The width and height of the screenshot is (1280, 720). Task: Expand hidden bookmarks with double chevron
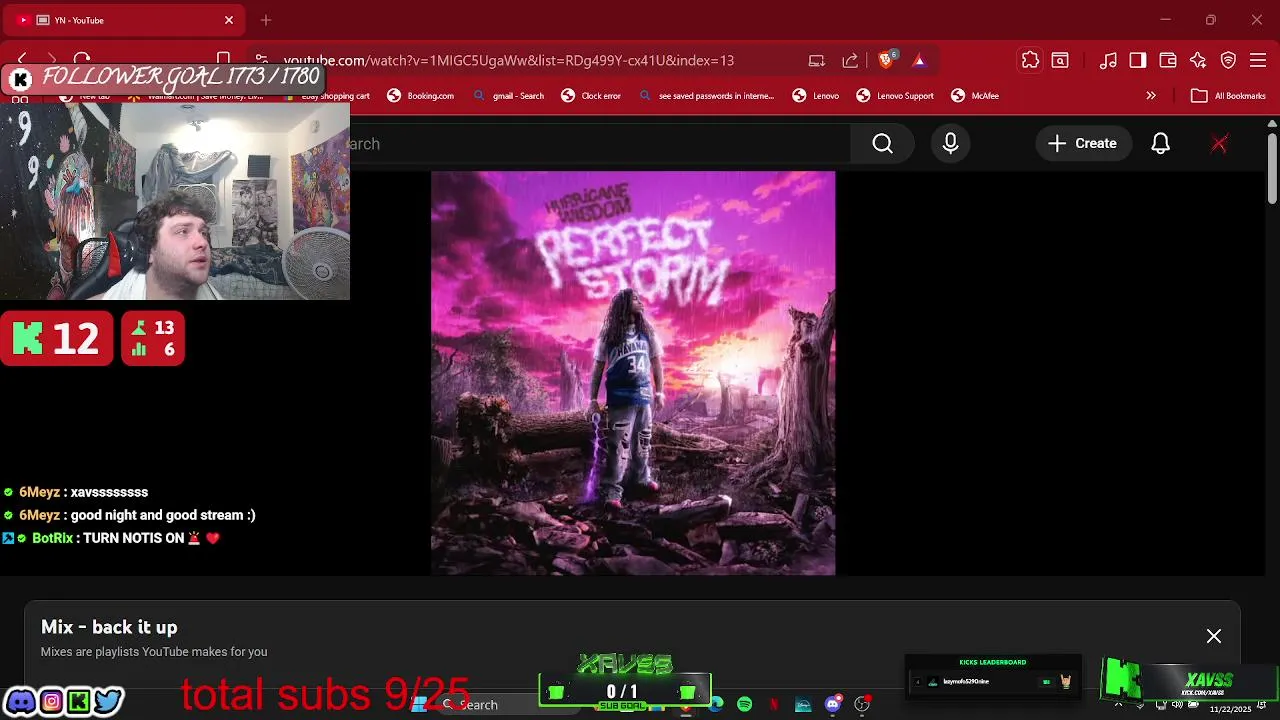point(1151,96)
